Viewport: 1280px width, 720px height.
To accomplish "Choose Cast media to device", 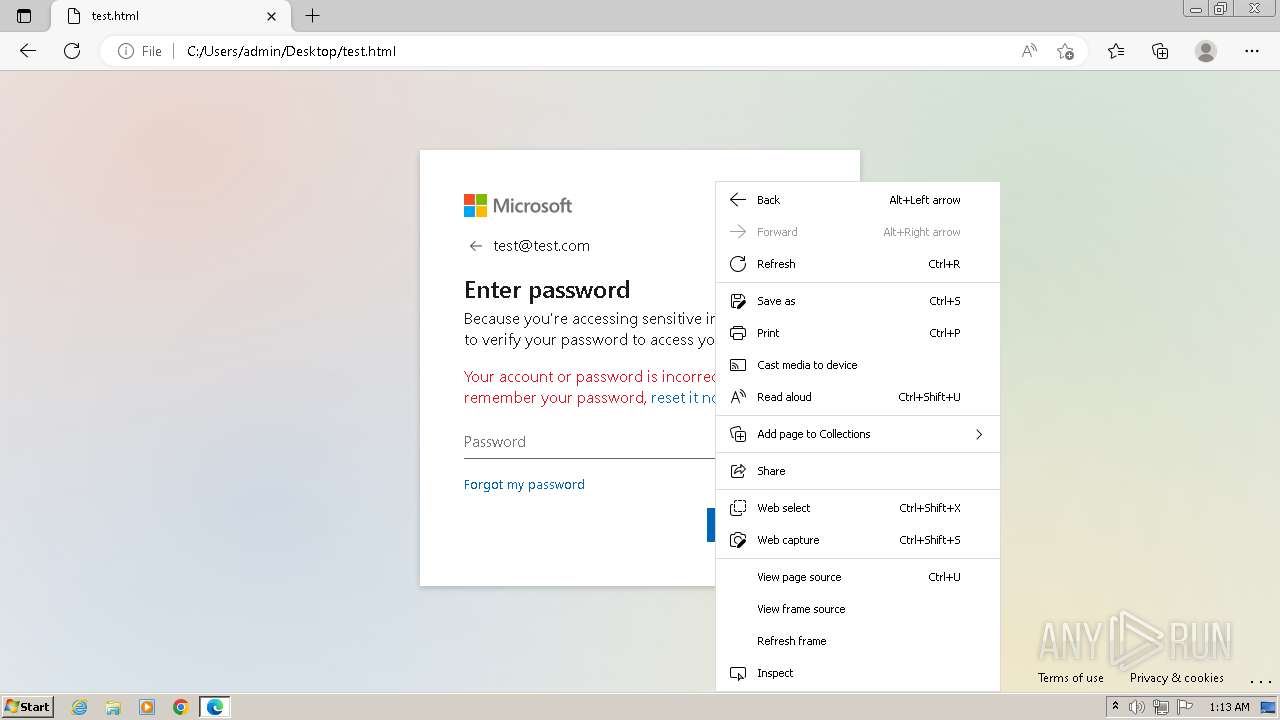I will [858, 365].
